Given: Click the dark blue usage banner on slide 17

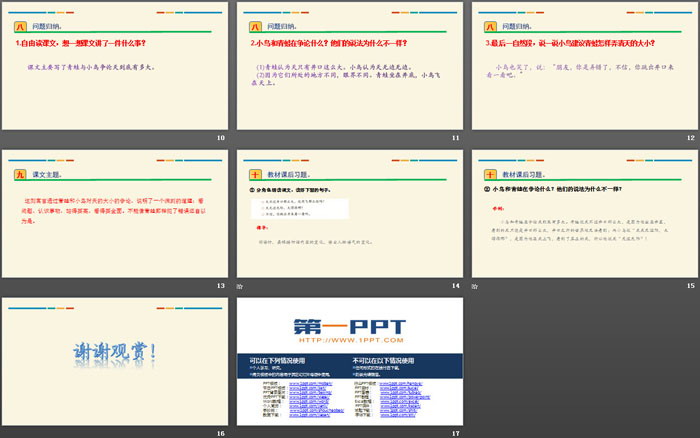Looking at the screenshot, I should point(349,361).
